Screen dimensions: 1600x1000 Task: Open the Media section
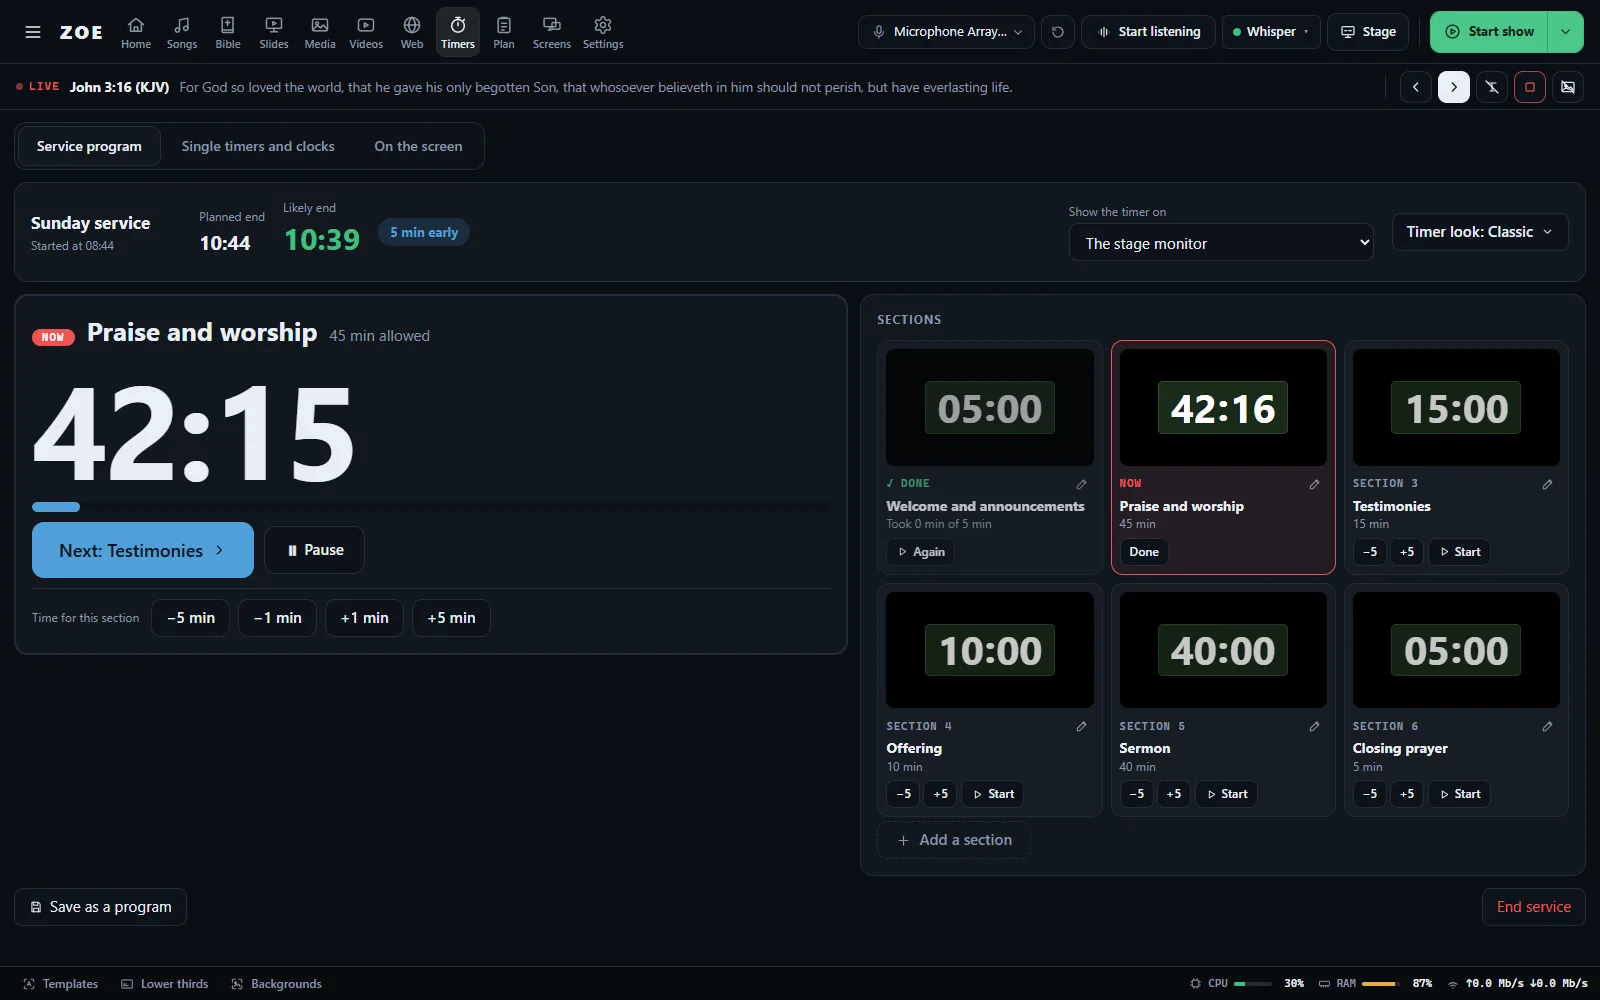click(320, 32)
